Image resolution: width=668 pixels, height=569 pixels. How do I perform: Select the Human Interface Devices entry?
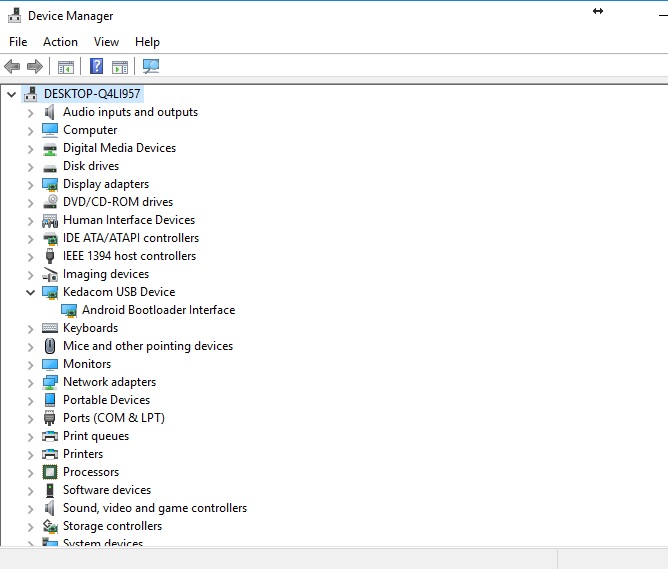[128, 220]
